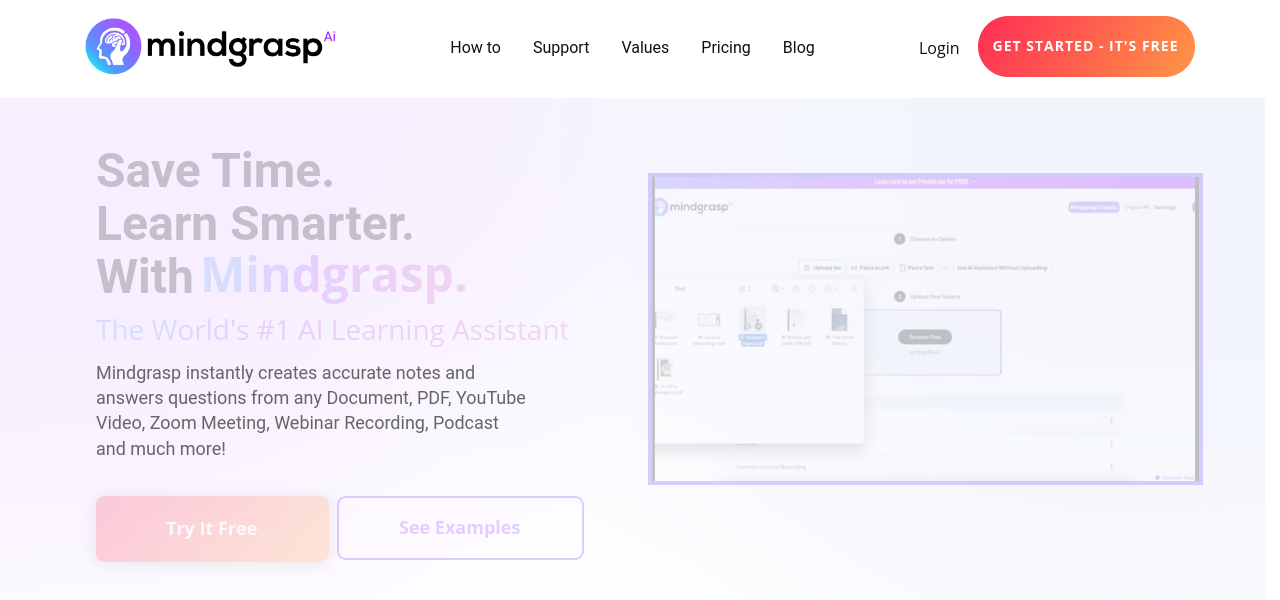Click the Upload file option in the demo

coord(821,268)
